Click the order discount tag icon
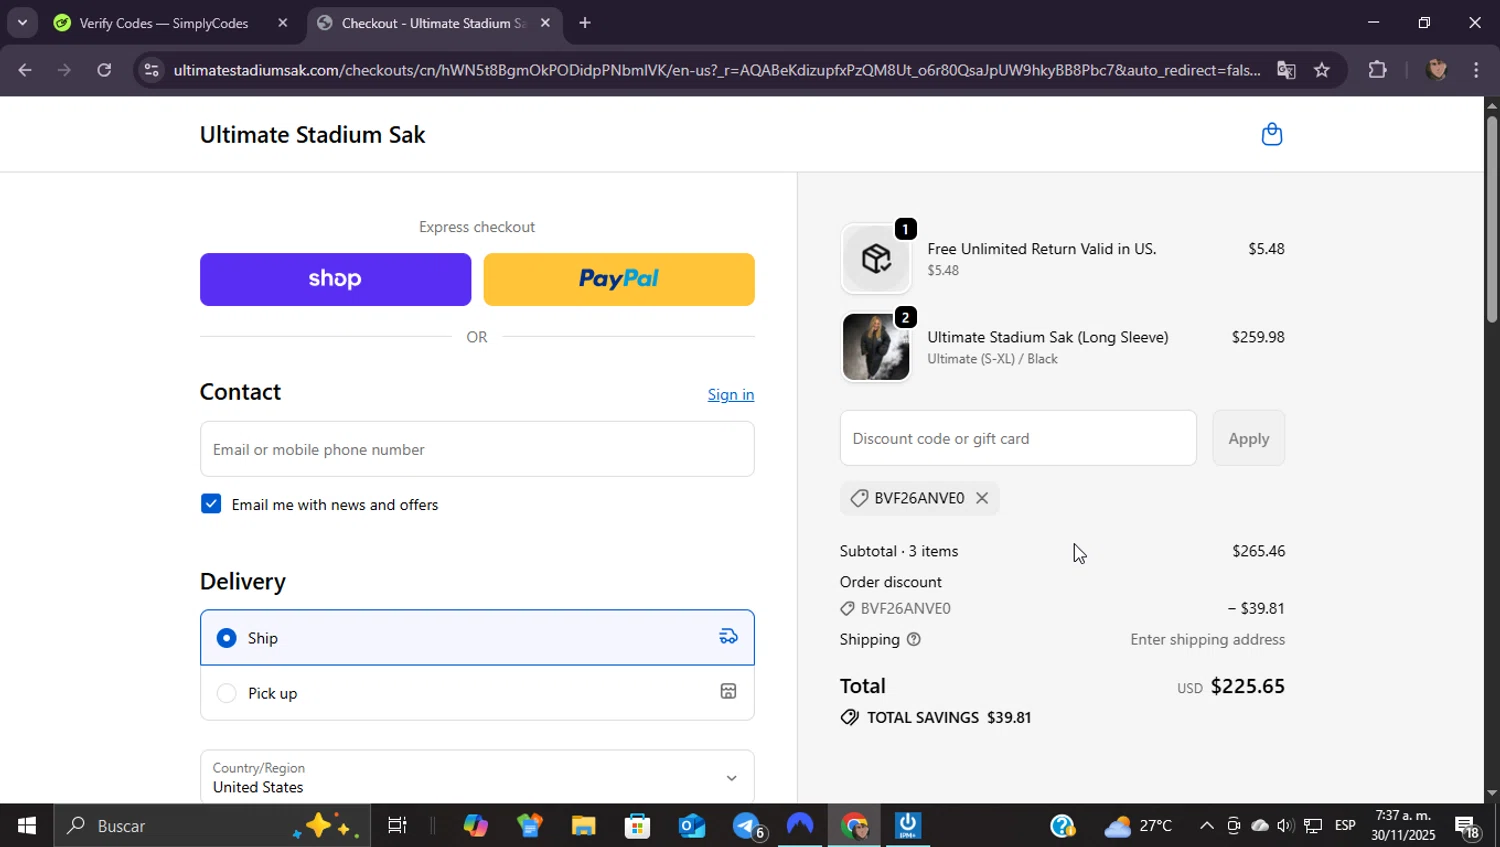The height and width of the screenshot is (847, 1500). click(x=847, y=608)
